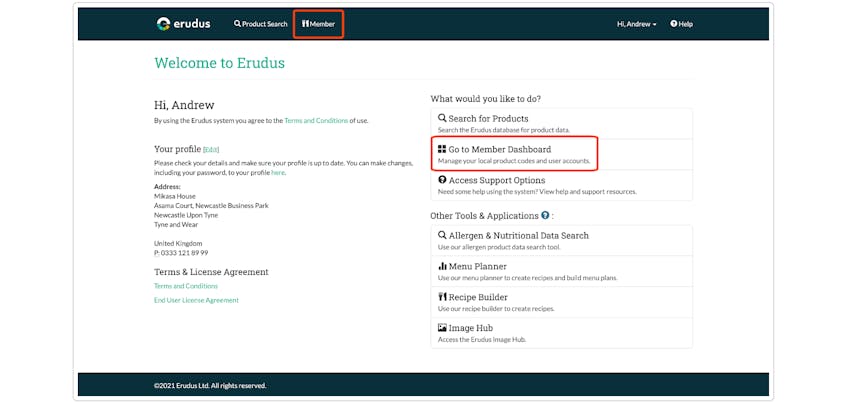This screenshot has width=850, height=408.
Task: Open the Product Search nav item
Action: (261, 24)
